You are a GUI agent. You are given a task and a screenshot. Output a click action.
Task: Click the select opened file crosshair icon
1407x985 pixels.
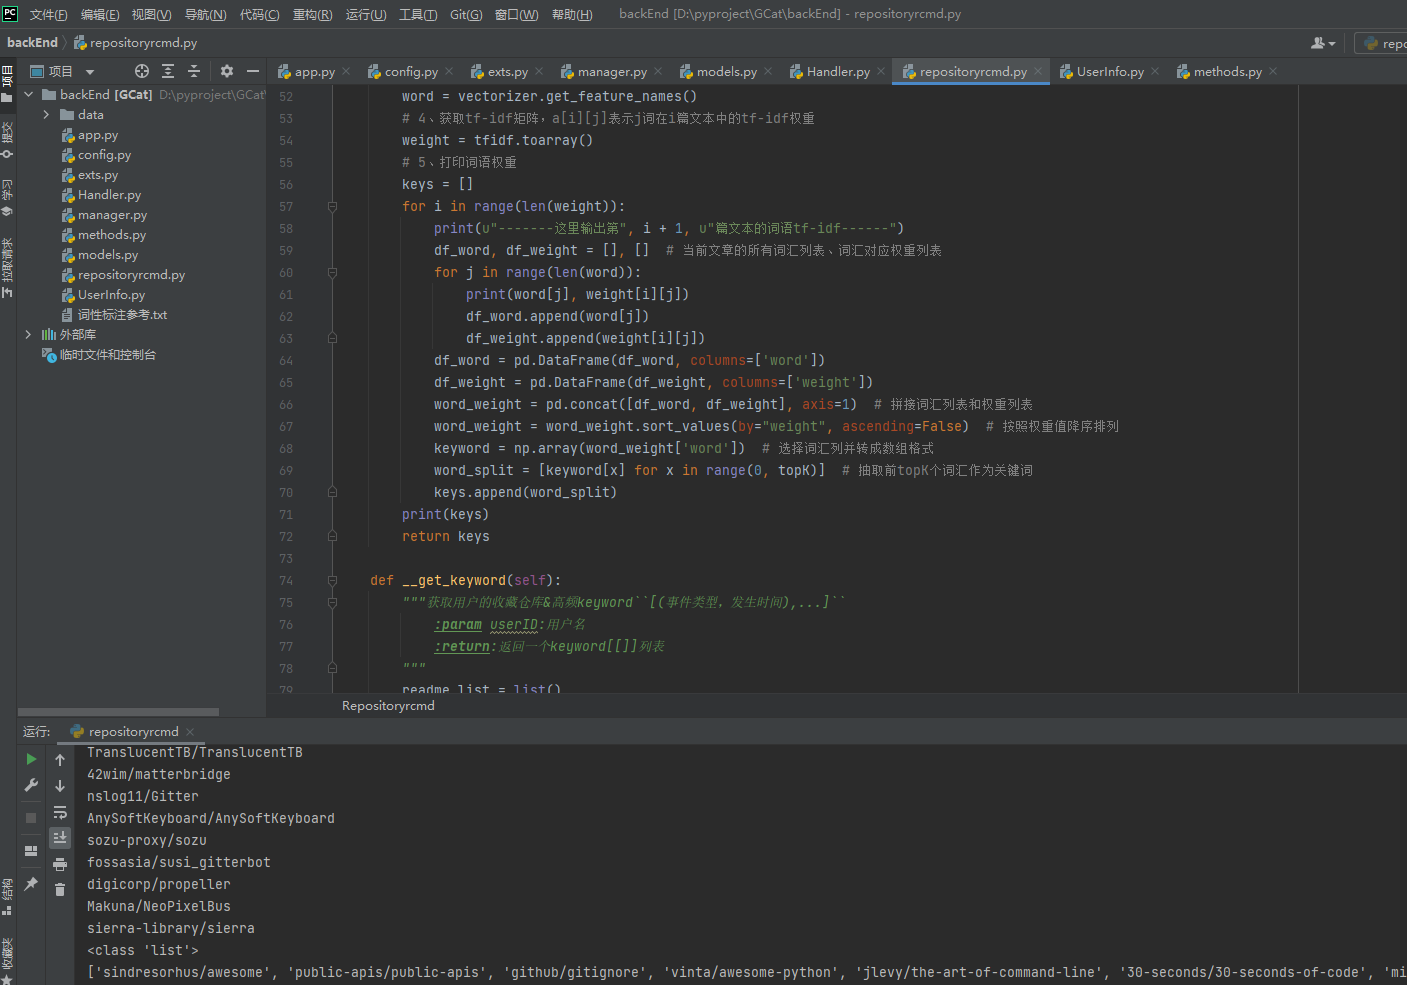tap(142, 71)
